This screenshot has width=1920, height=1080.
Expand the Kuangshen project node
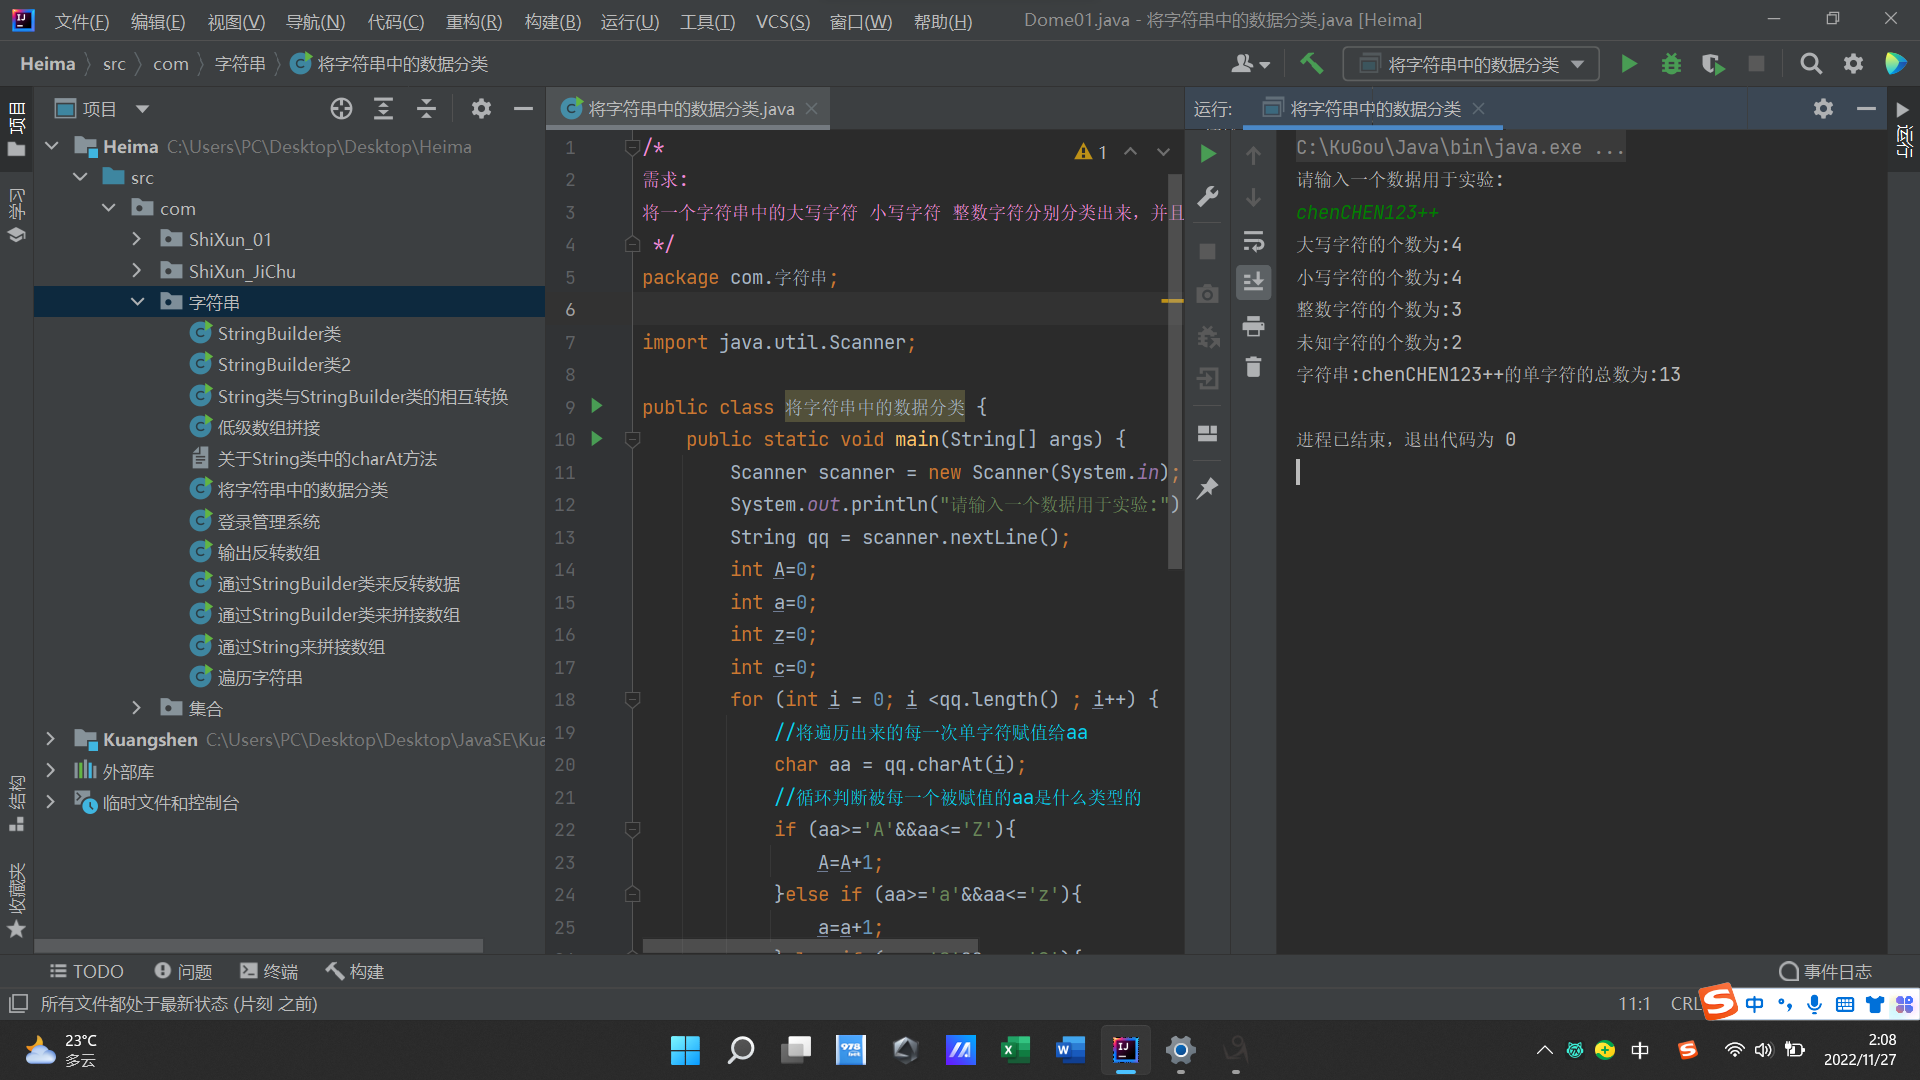point(51,740)
